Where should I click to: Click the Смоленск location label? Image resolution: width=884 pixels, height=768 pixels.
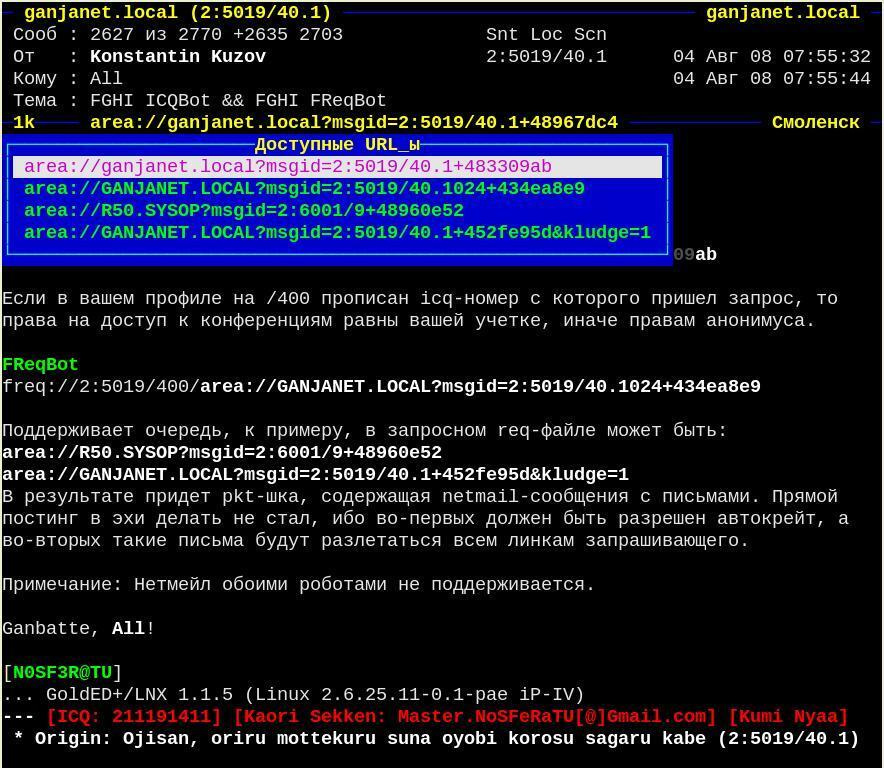coord(815,123)
